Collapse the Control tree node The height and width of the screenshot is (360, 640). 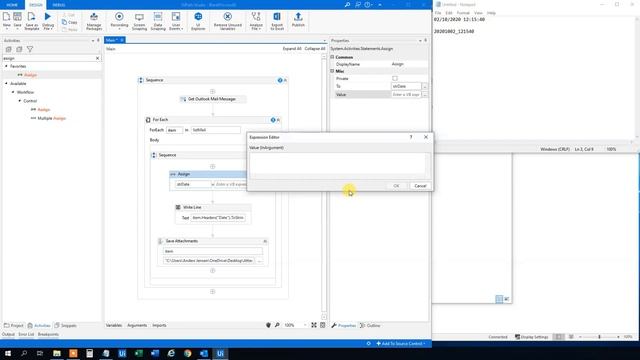tap(20, 101)
